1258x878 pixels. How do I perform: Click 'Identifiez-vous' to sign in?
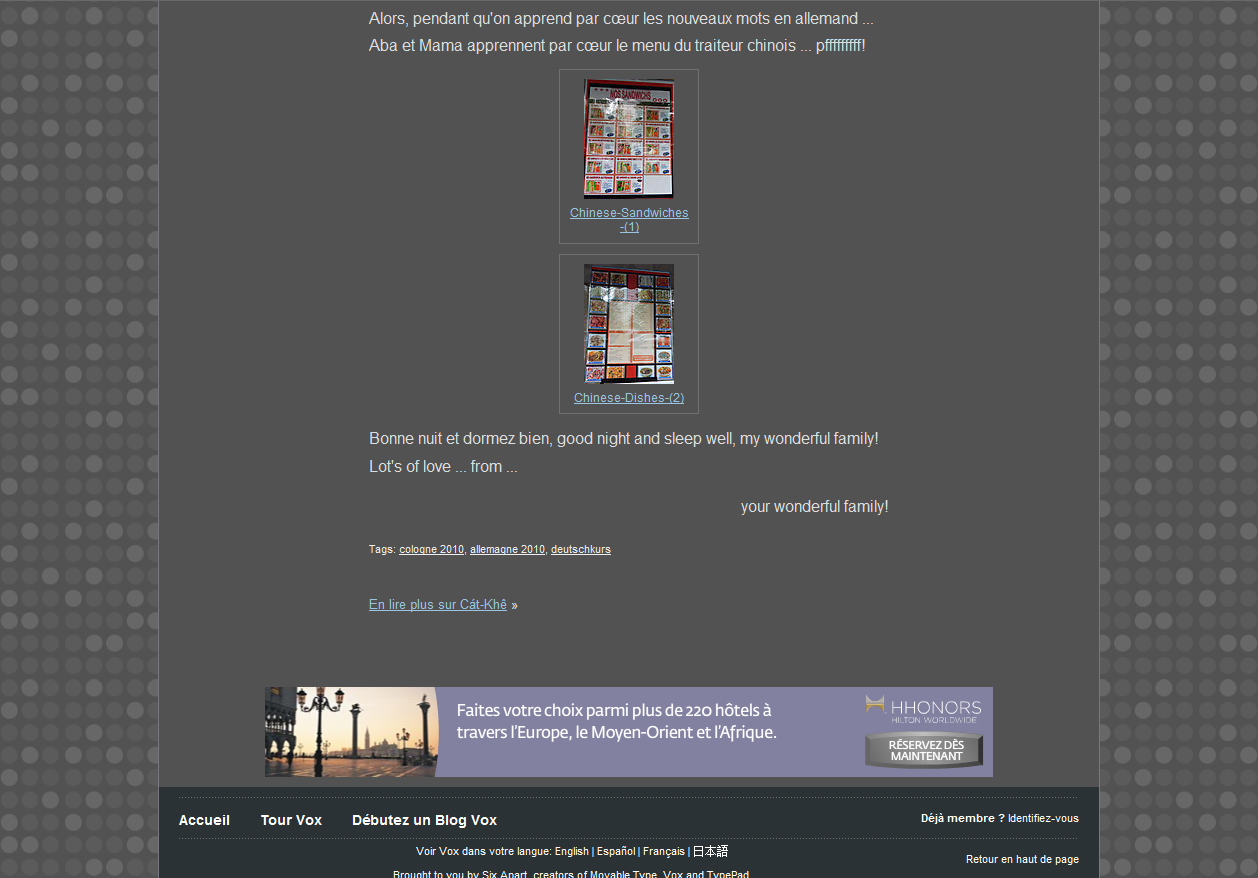1043,819
